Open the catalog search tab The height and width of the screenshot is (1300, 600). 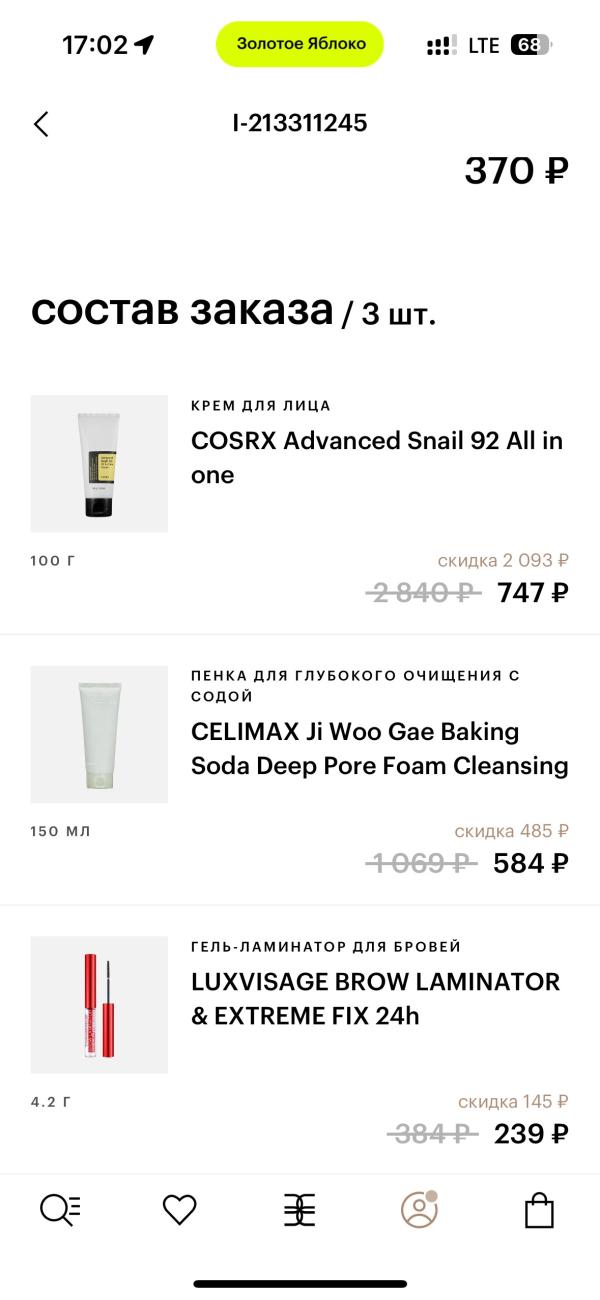point(59,1210)
